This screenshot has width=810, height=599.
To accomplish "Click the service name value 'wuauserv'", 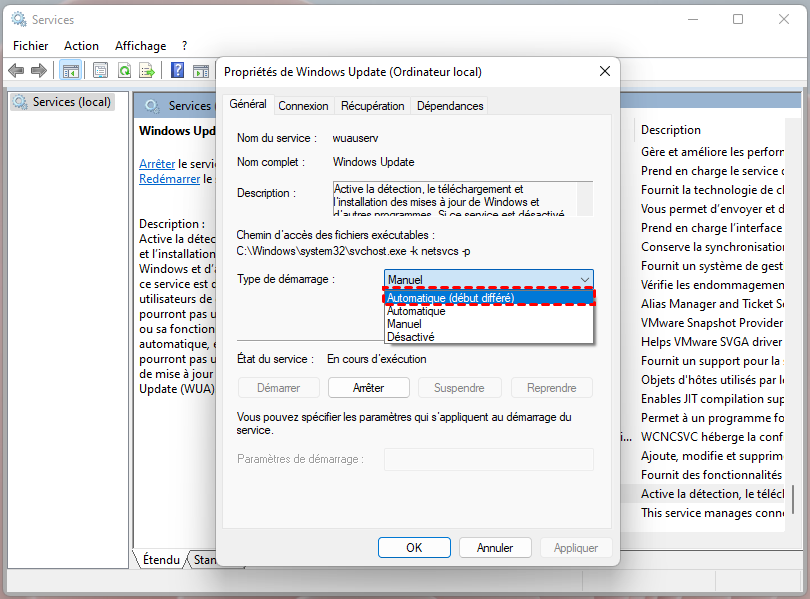I will pyautogui.click(x=355, y=138).
